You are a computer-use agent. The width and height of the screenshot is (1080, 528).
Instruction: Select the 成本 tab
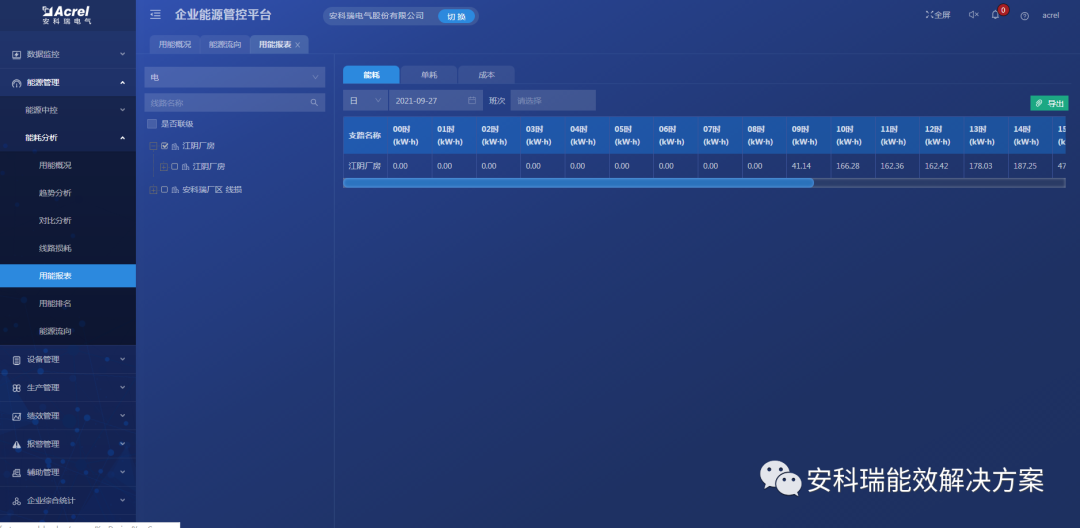(486, 74)
